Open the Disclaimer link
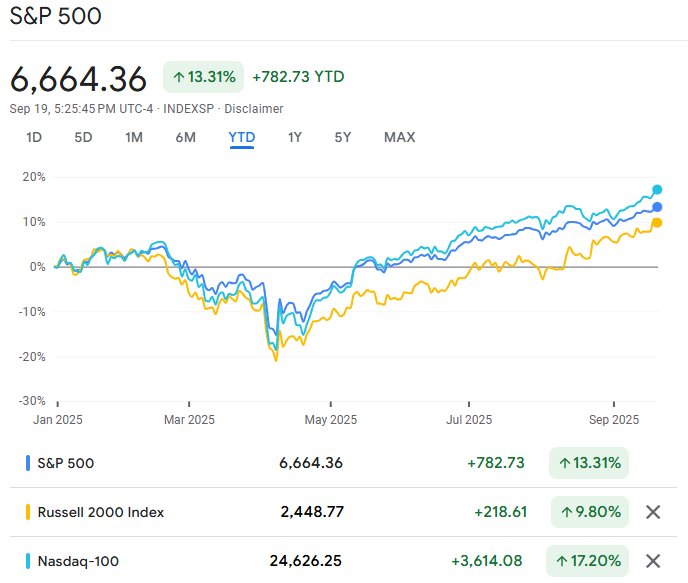This screenshot has height=583, width=688. [x=253, y=109]
